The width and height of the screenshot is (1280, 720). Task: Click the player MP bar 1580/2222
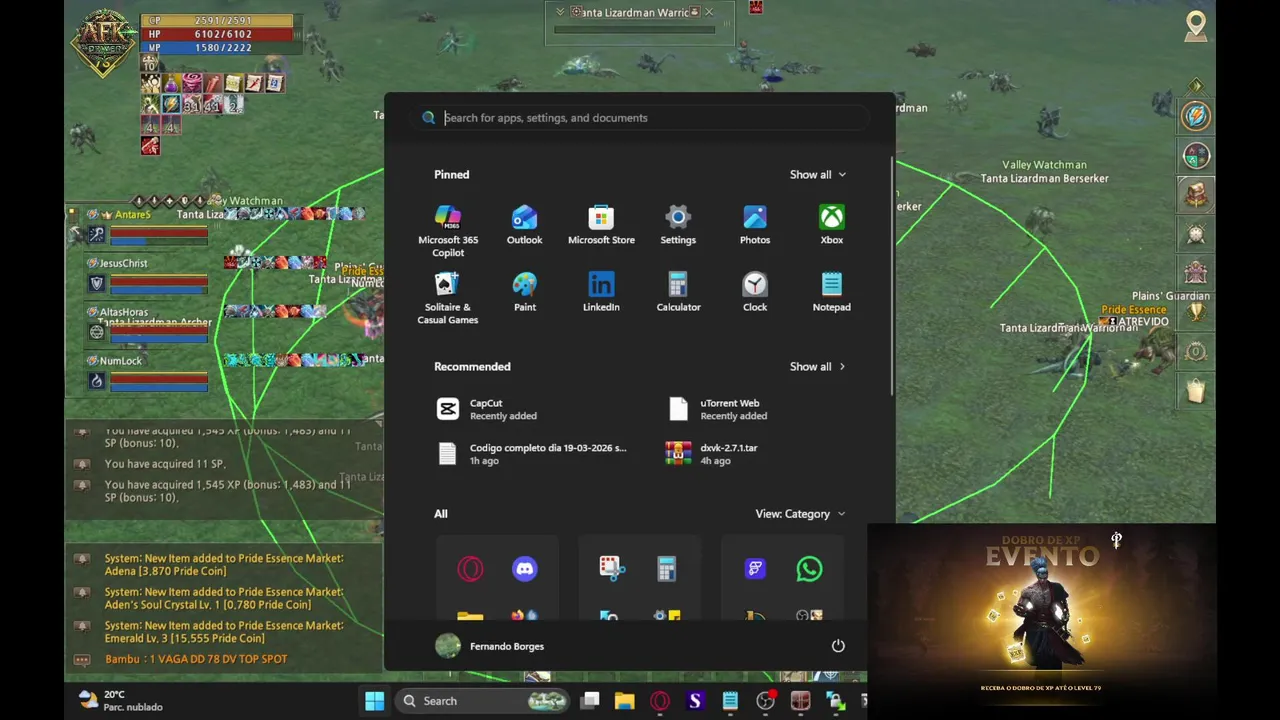tap(219, 47)
